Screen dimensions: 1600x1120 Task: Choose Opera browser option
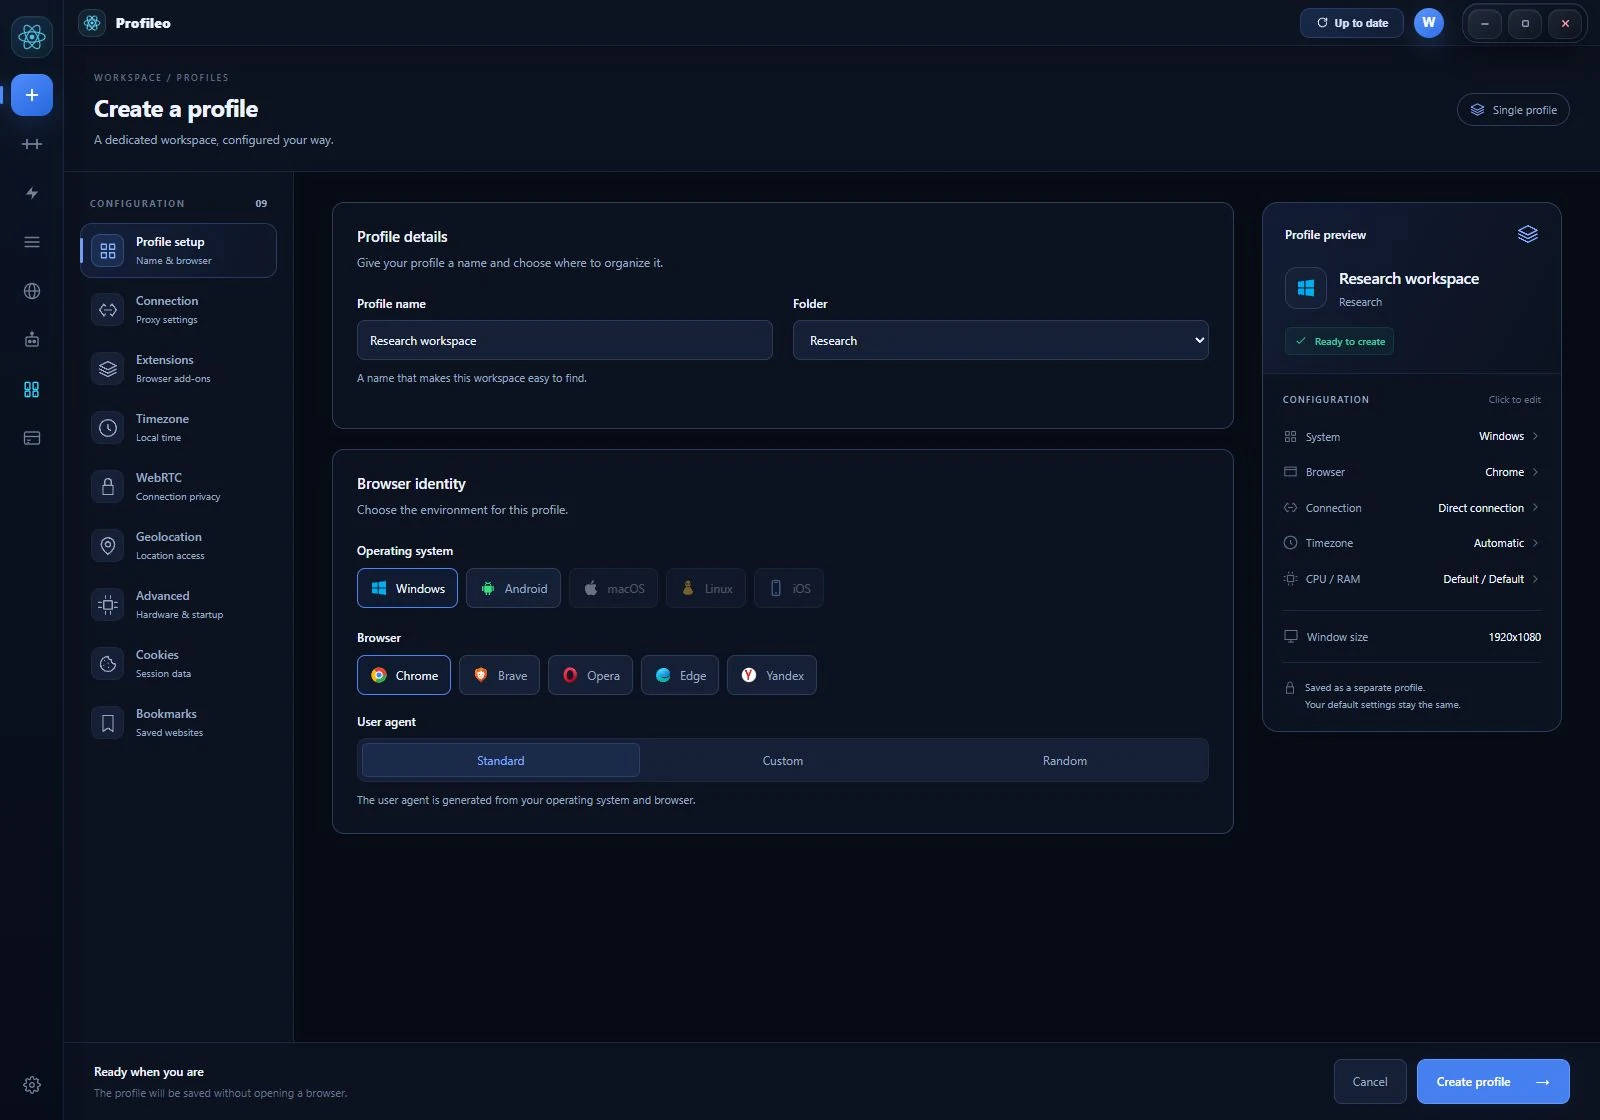coord(590,675)
